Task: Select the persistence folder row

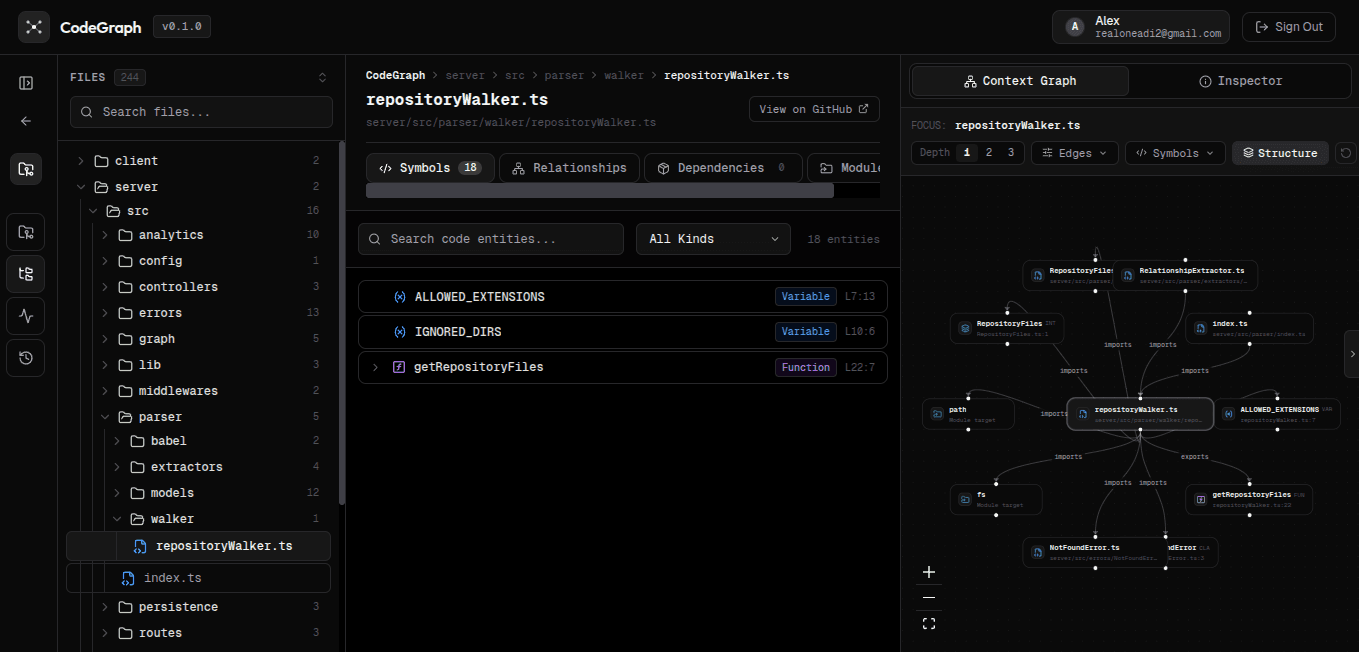Action: (198, 607)
